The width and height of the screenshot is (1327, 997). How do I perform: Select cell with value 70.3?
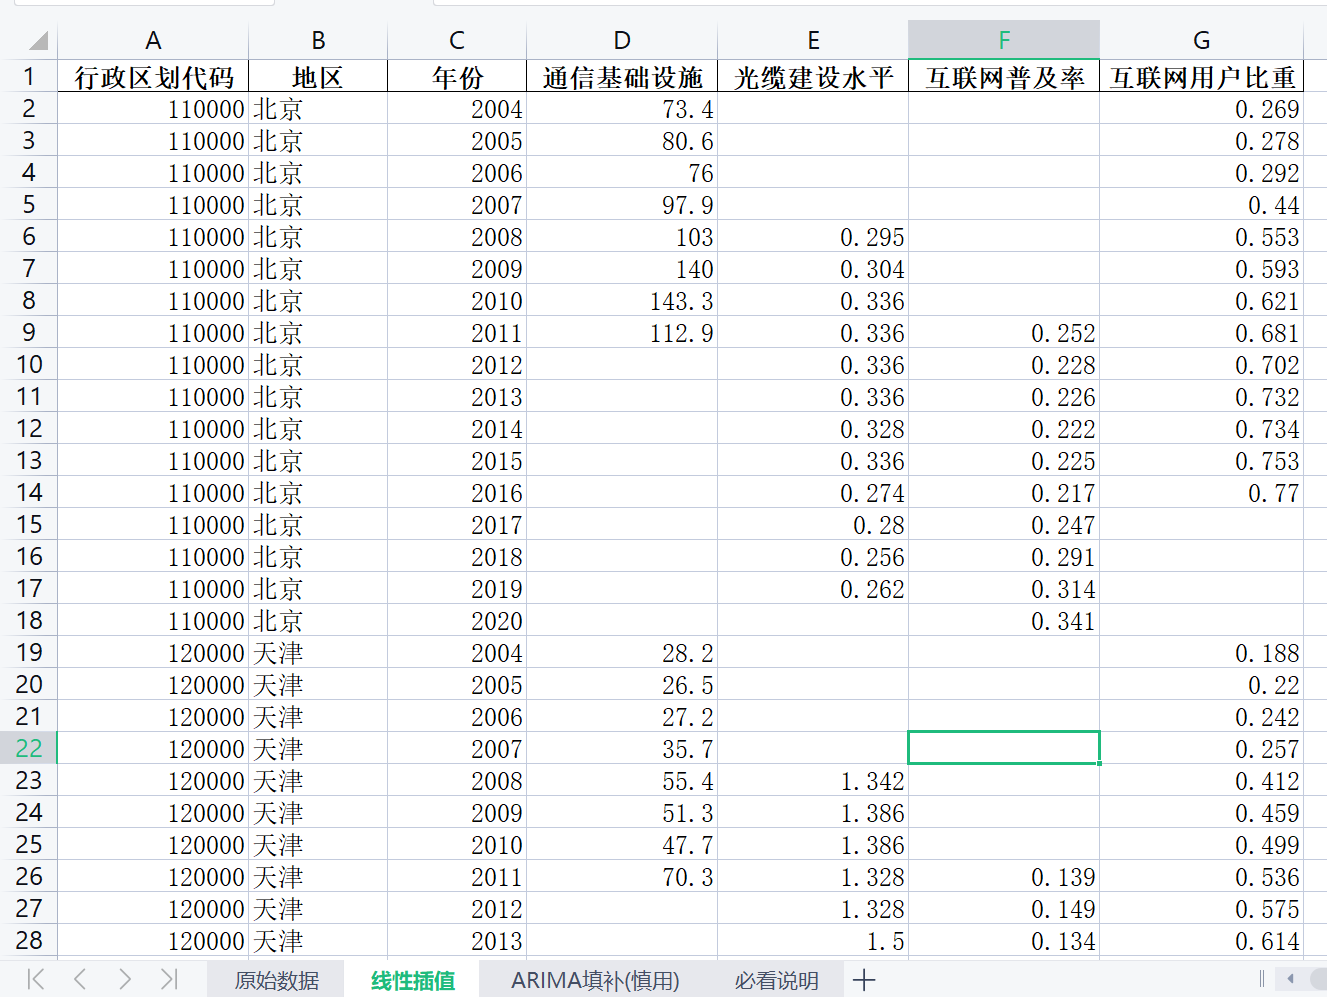point(622,876)
